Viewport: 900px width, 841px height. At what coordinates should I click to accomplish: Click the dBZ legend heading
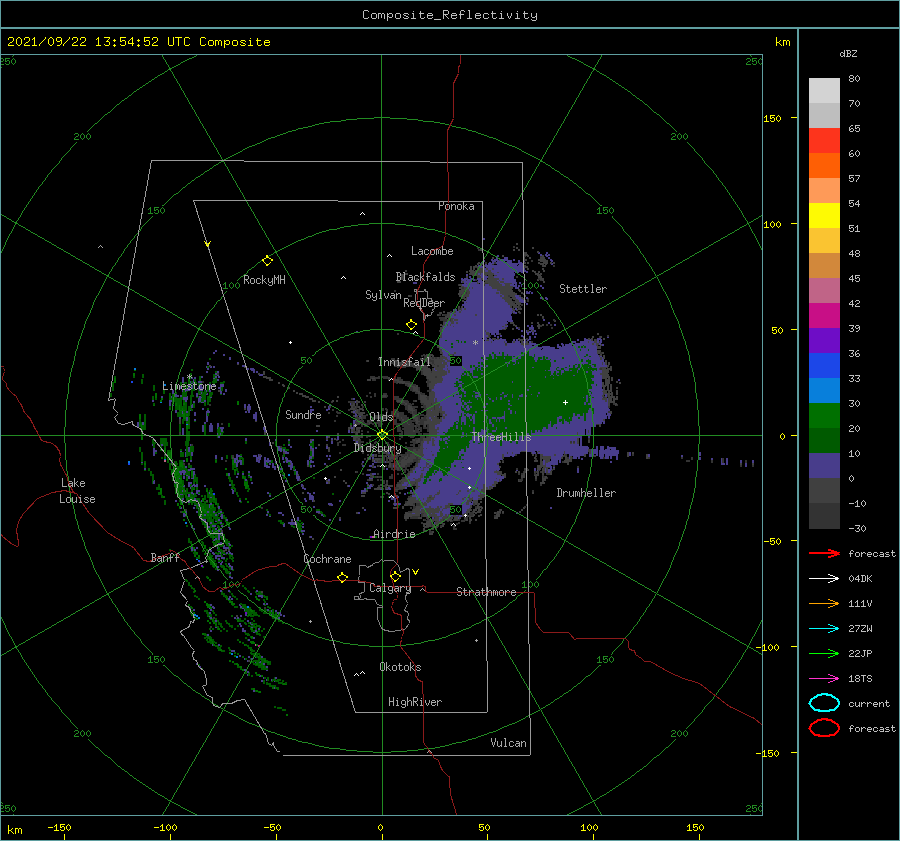coord(848,53)
